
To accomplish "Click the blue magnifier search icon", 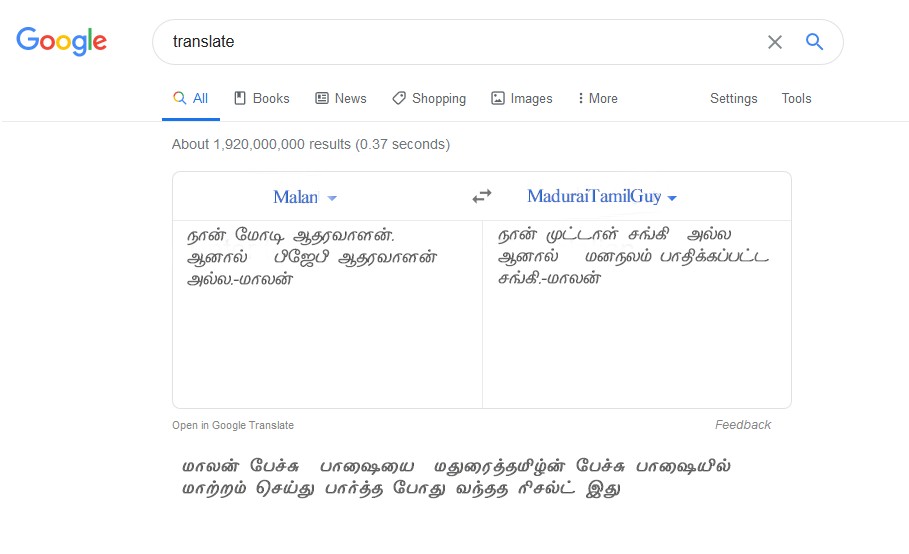I will tap(815, 42).
